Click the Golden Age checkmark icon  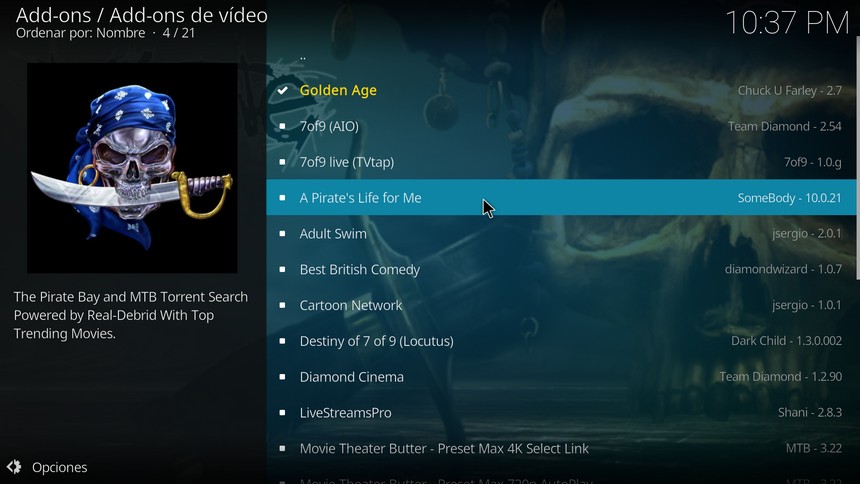(x=282, y=90)
